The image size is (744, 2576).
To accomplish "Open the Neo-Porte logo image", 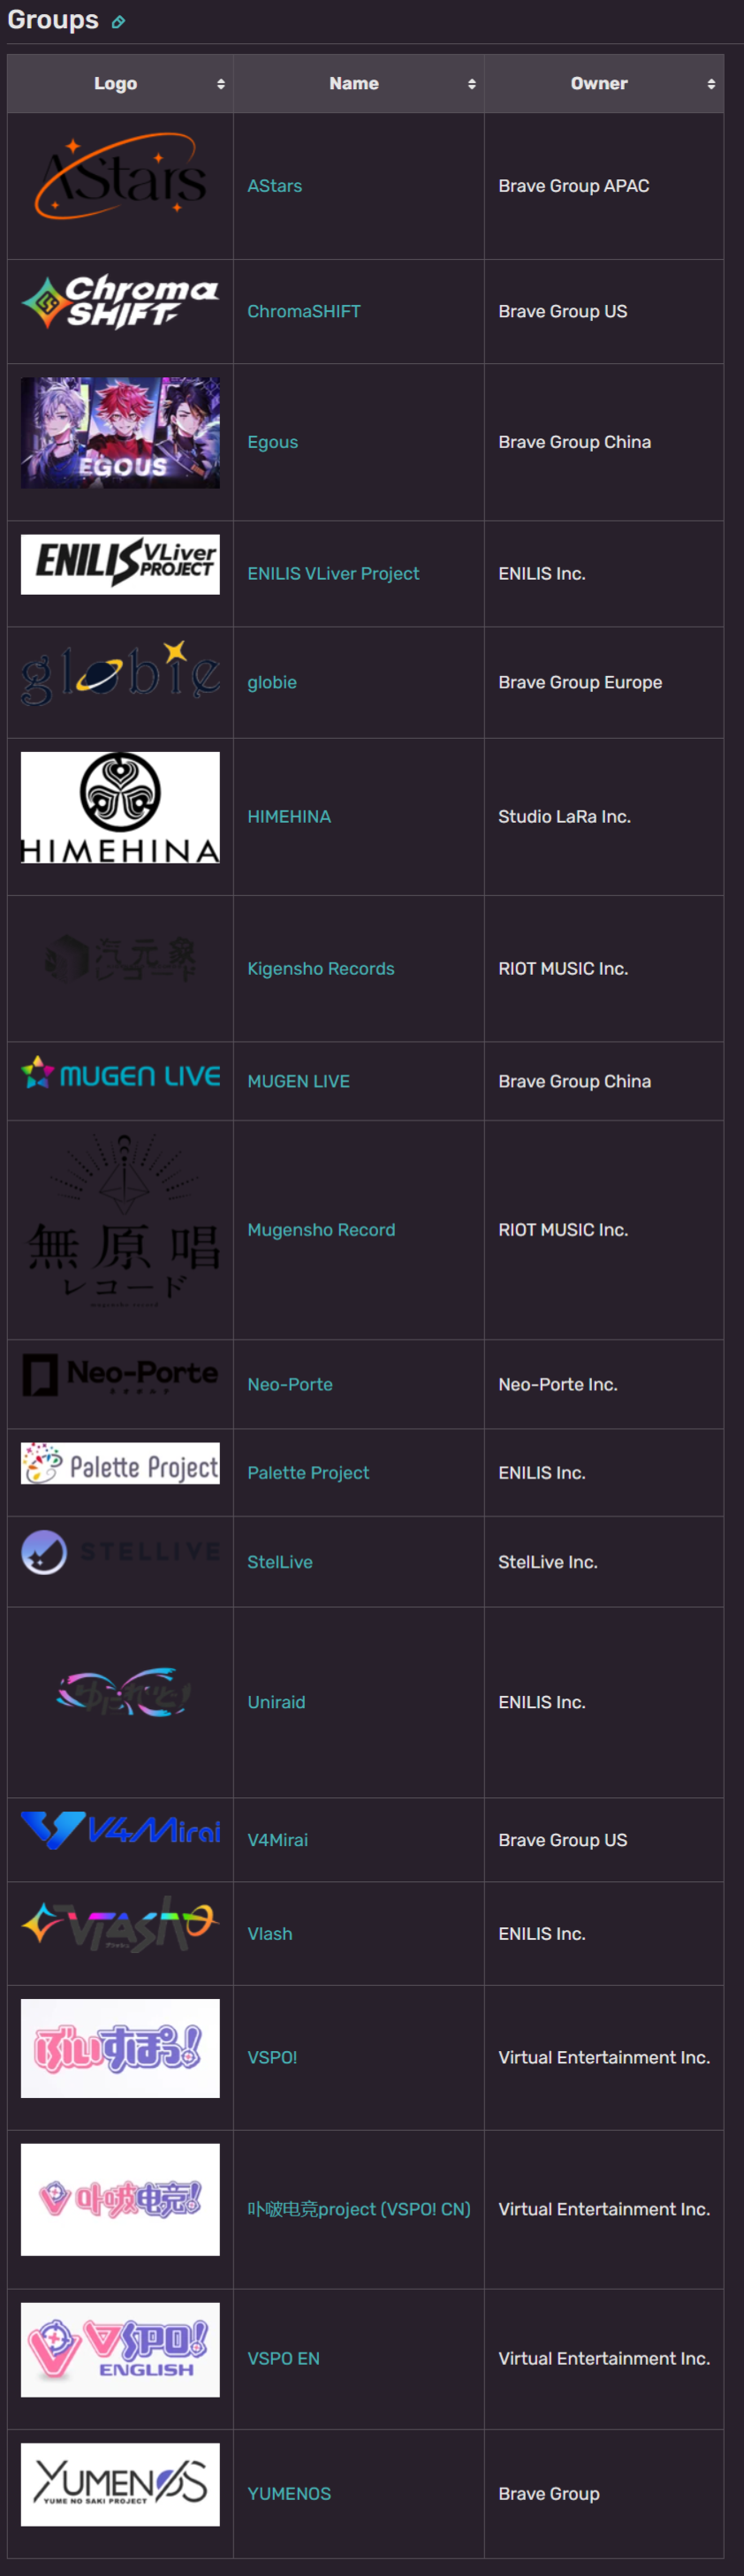I will pos(120,1375).
